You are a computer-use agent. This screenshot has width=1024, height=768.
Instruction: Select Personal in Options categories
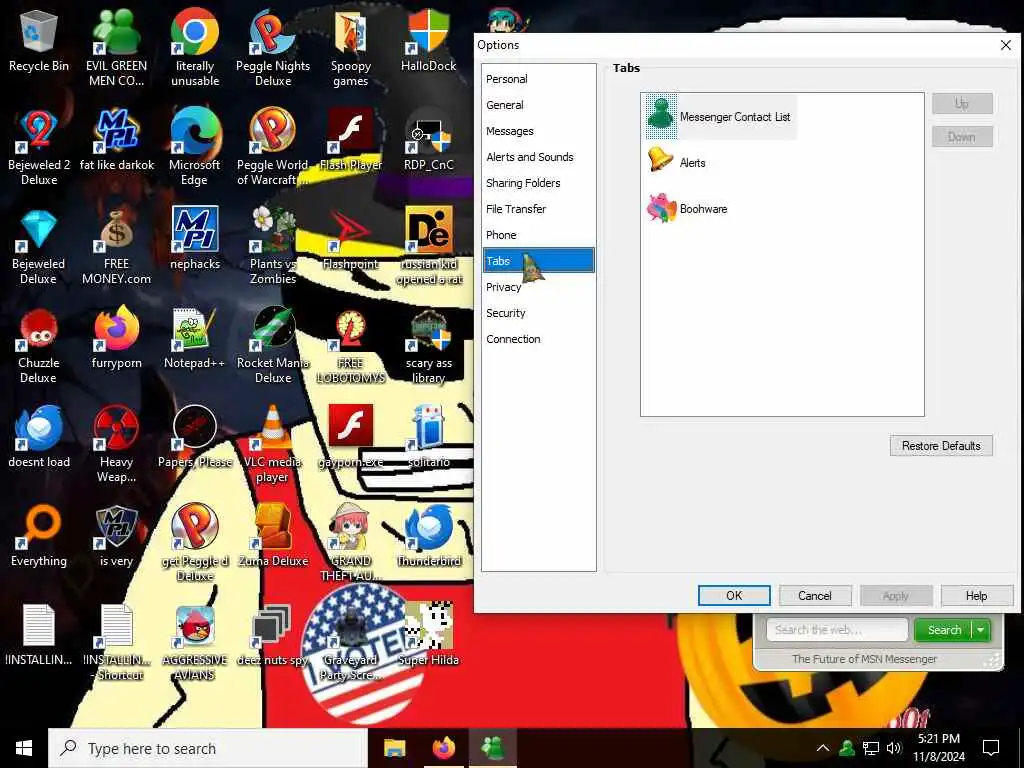507,79
